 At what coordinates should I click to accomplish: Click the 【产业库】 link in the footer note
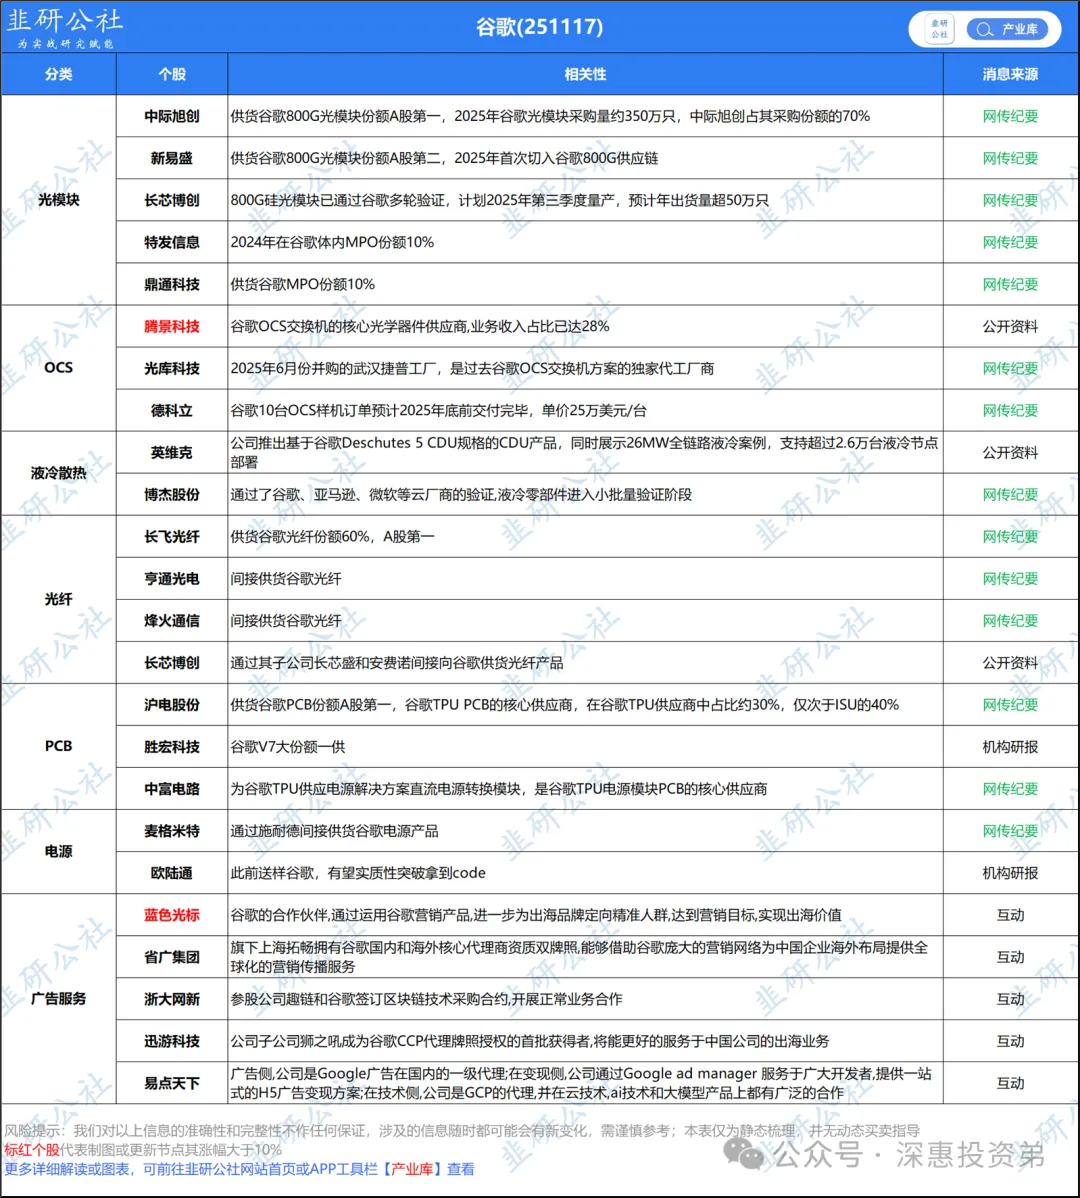click(412, 1169)
